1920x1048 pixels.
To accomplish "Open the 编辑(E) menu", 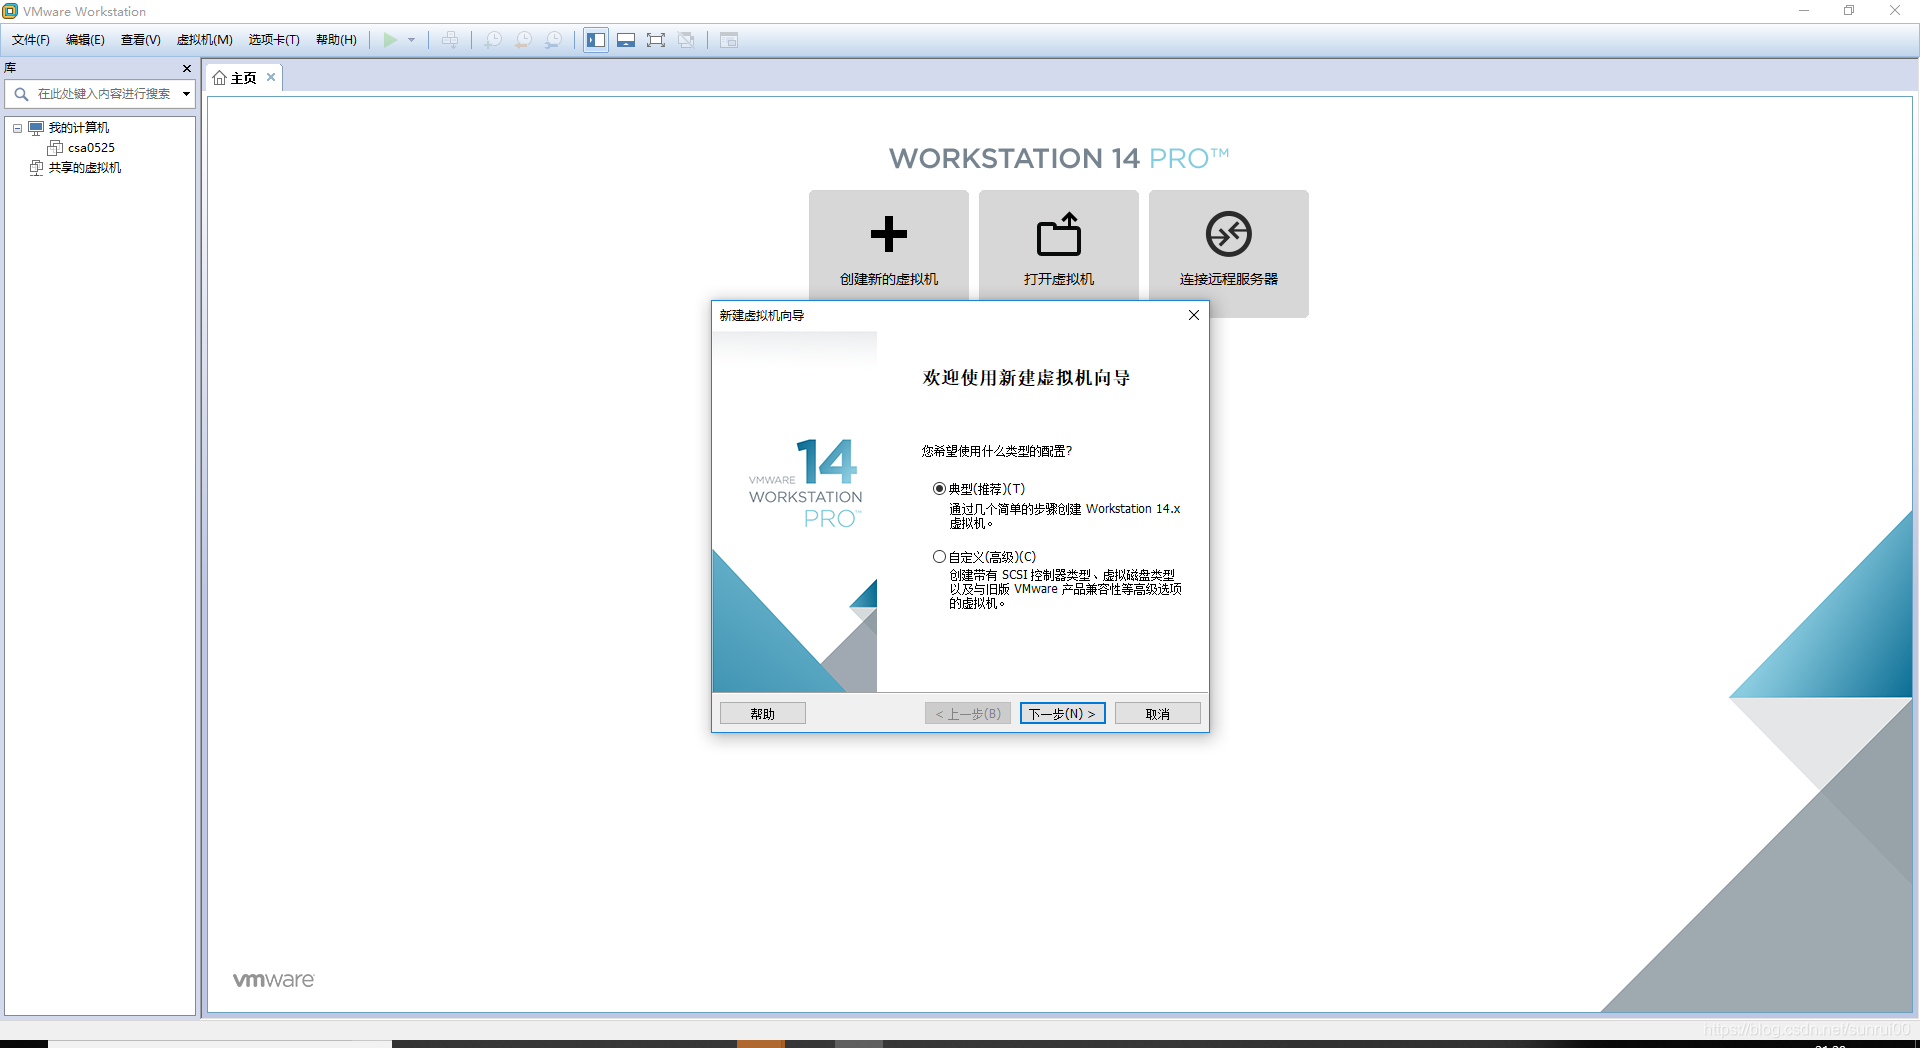I will click(x=85, y=40).
